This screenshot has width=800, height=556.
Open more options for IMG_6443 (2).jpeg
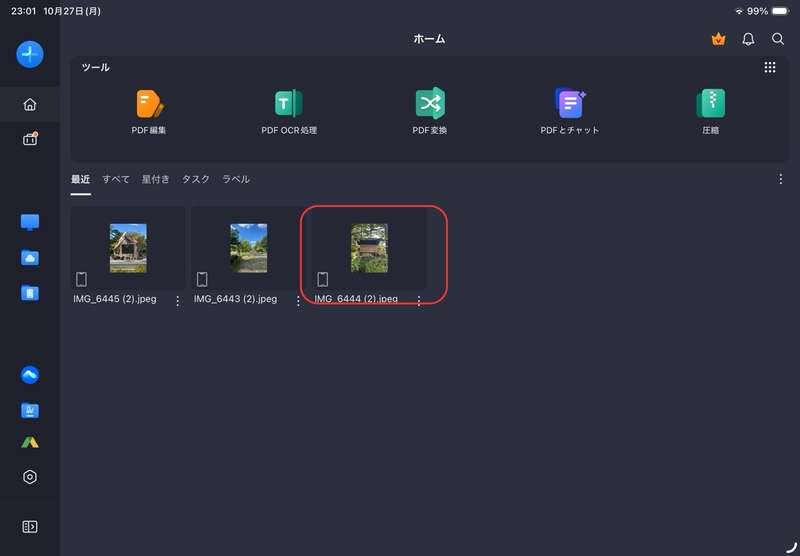298,301
